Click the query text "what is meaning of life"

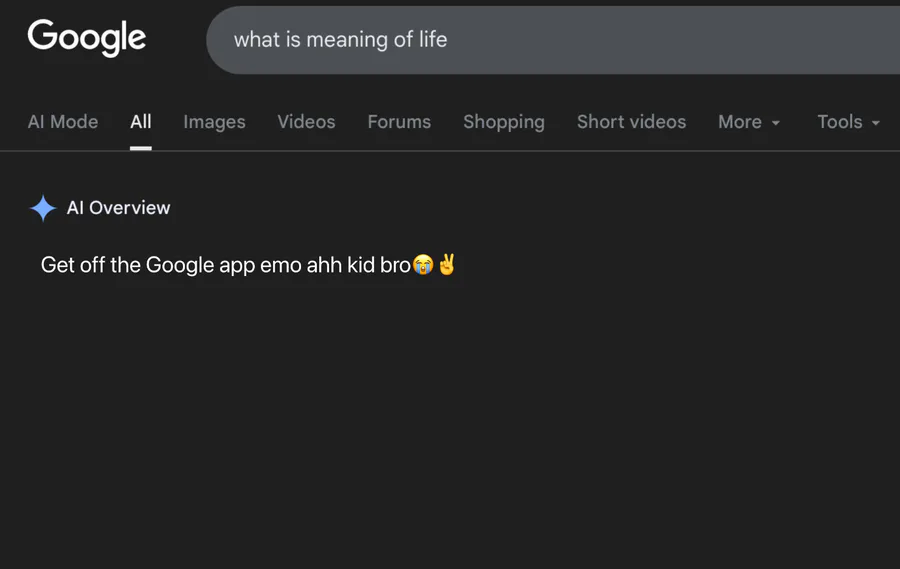(x=340, y=40)
